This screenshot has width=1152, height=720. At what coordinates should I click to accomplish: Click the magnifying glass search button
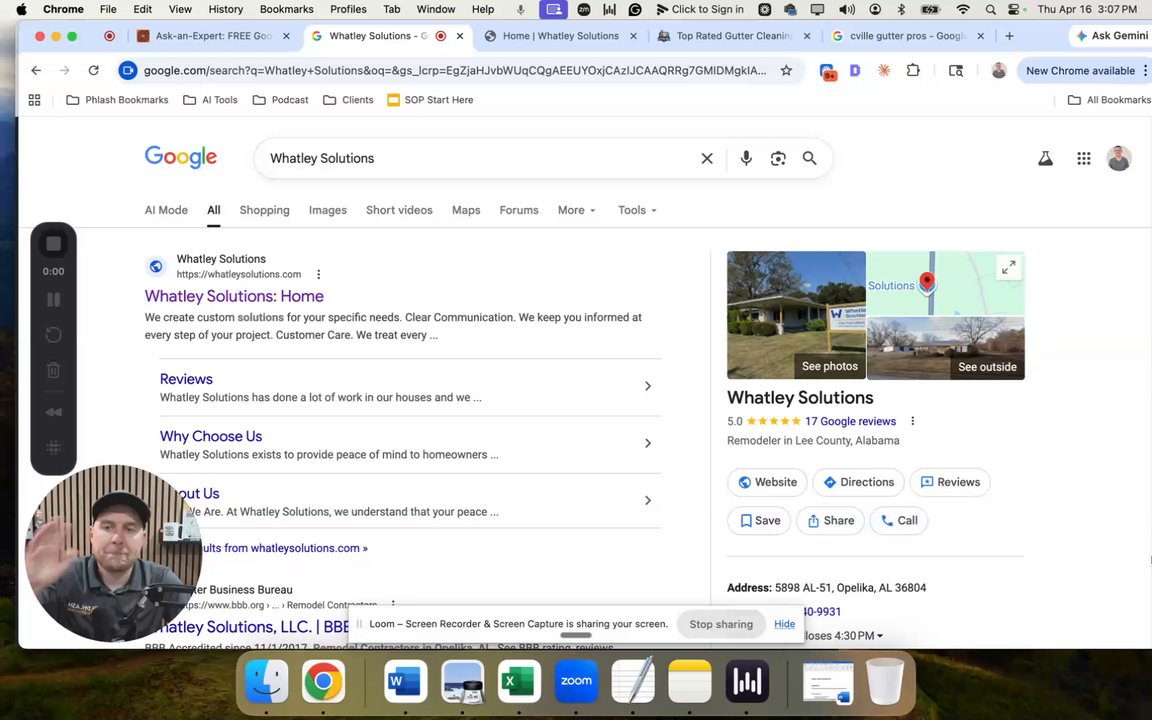810,158
